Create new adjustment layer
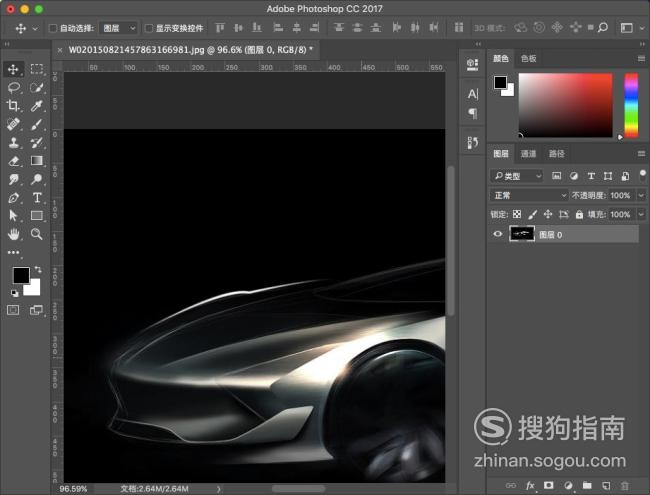This screenshot has width=650, height=495. click(568, 485)
